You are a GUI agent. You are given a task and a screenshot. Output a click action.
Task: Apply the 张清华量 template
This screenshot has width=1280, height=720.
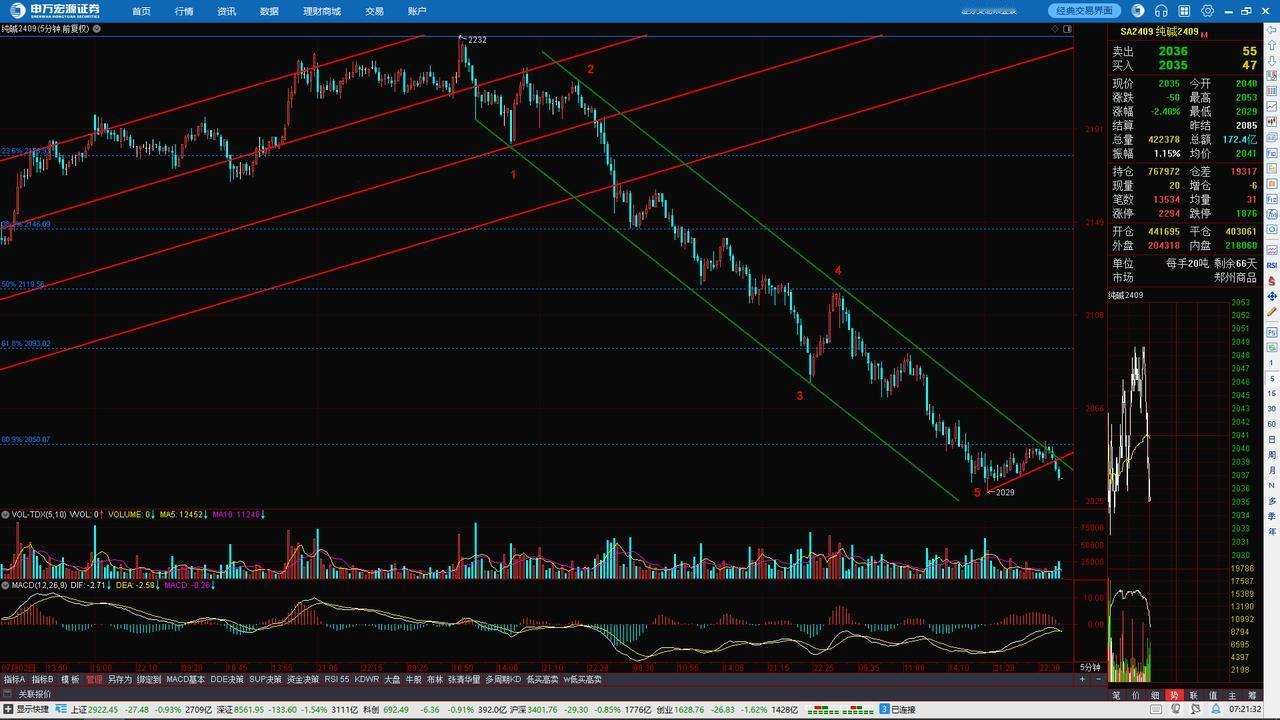click(464, 679)
